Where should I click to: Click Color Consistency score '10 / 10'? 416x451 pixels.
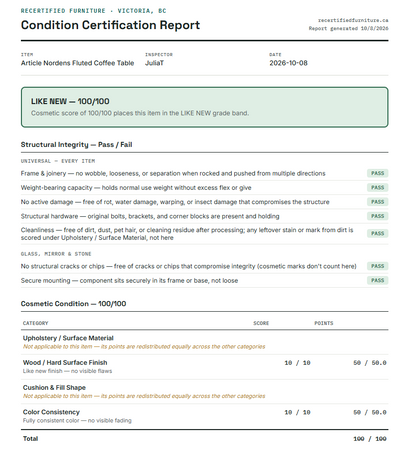coord(297,413)
